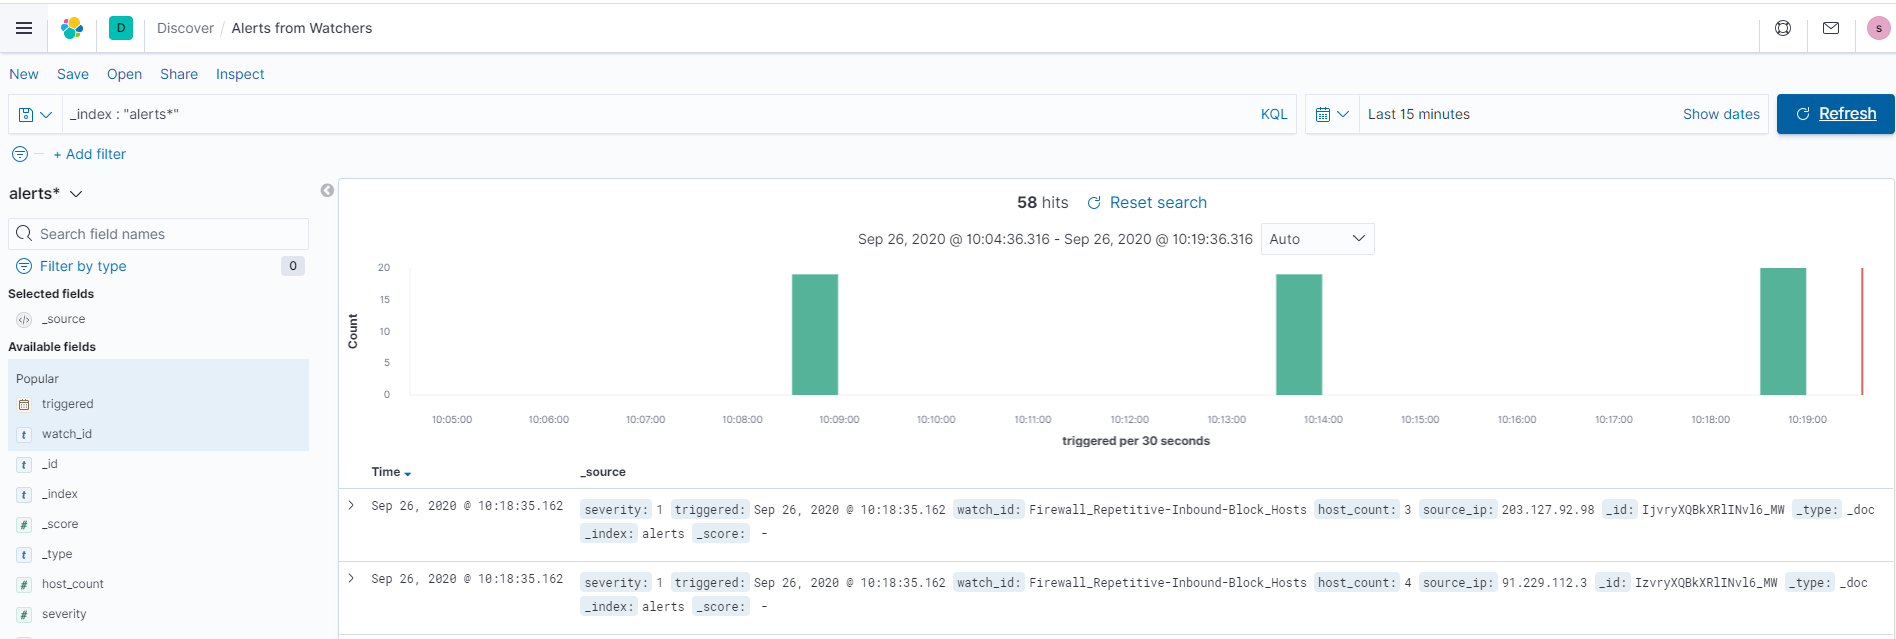Click the 10:09 histogram bar
1896x639 pixels.
point(815,334)
